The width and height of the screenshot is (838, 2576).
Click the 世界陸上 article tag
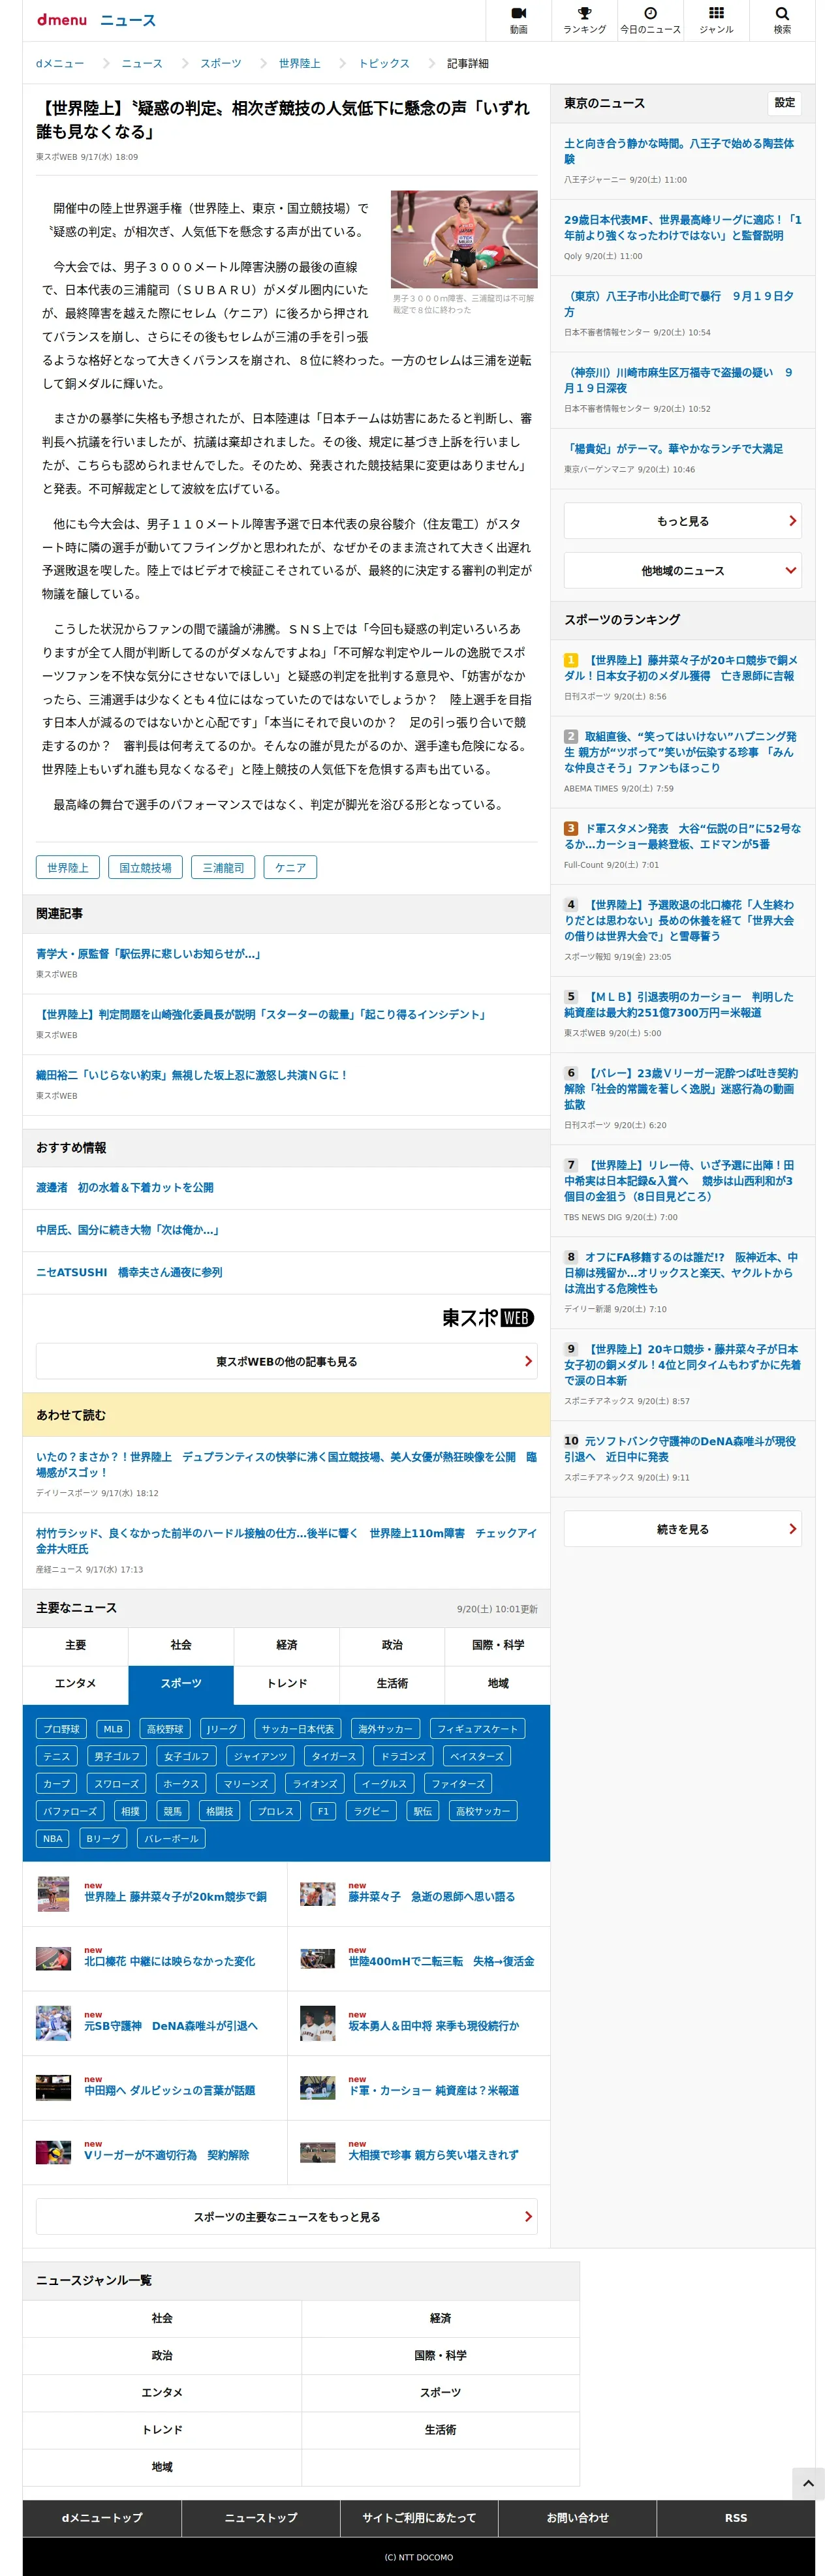coord(68,867)
